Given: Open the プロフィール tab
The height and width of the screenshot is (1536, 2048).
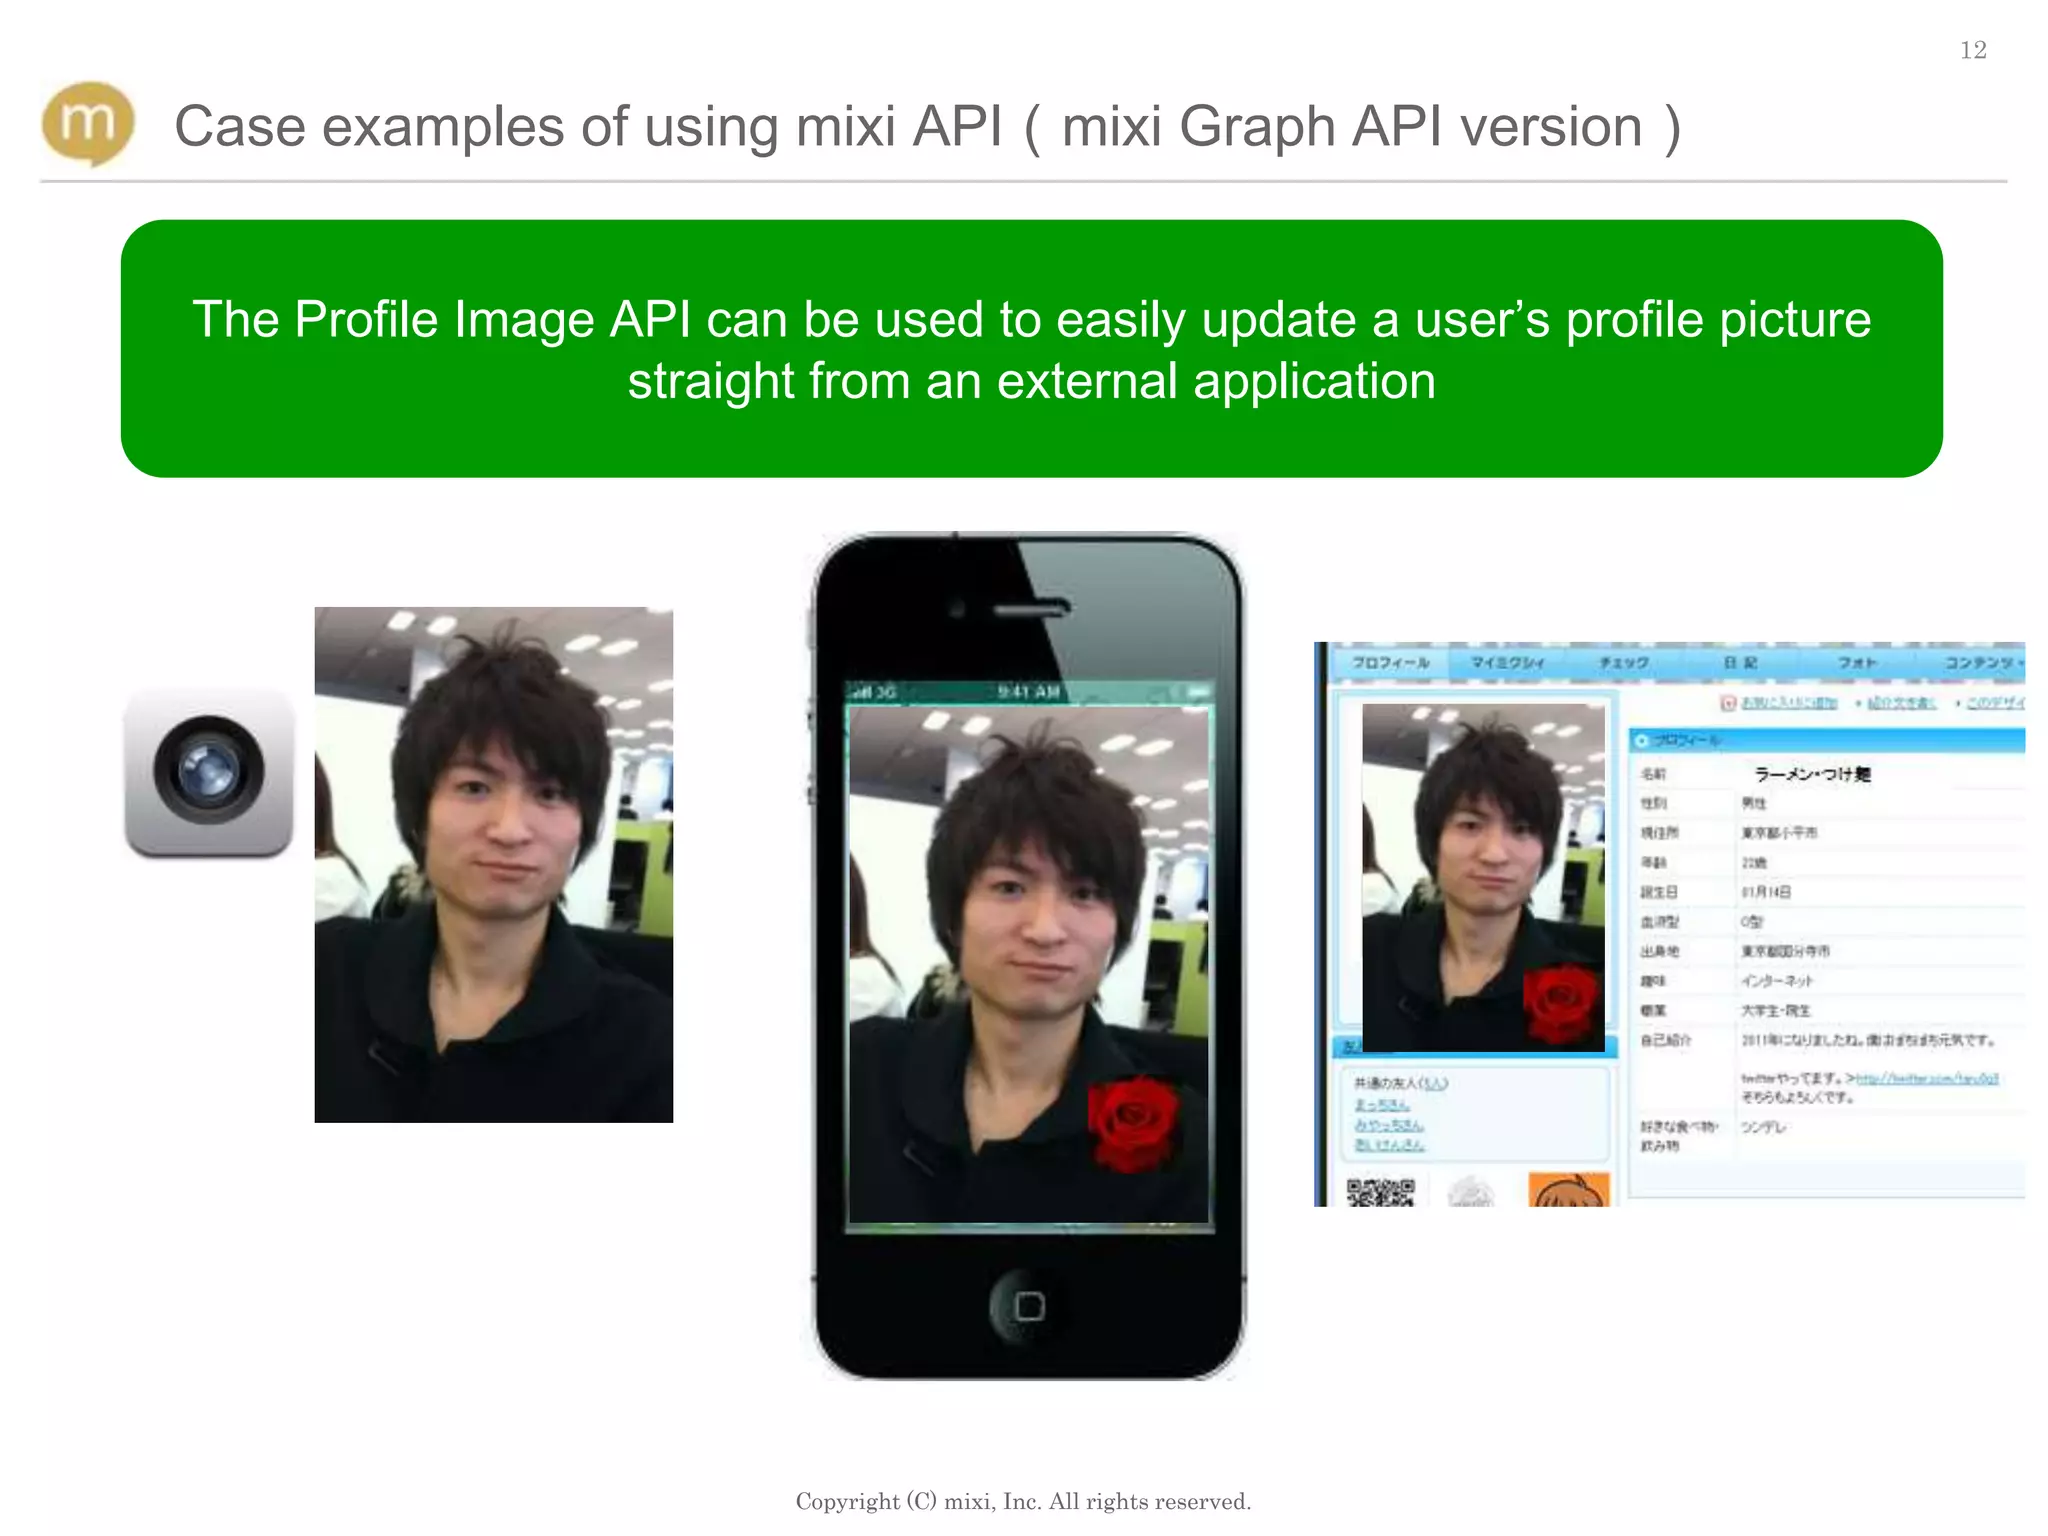Looking at the screenshot, I should point(1390,663).
